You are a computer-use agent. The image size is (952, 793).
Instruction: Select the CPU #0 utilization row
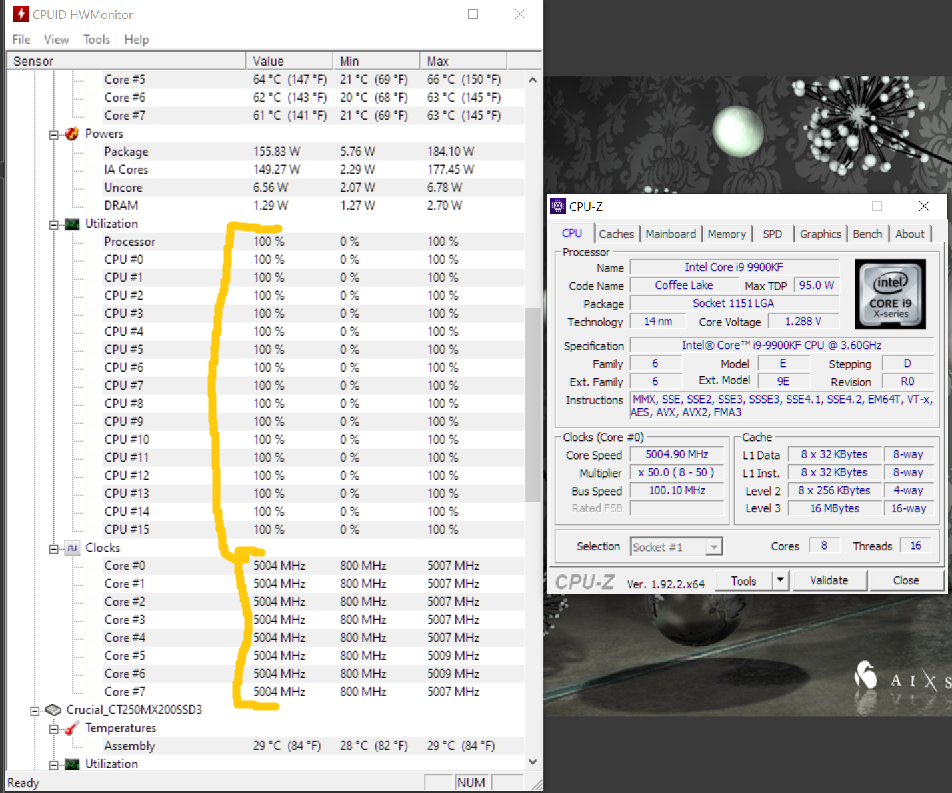pyautogui.click(x=313, y=260)
